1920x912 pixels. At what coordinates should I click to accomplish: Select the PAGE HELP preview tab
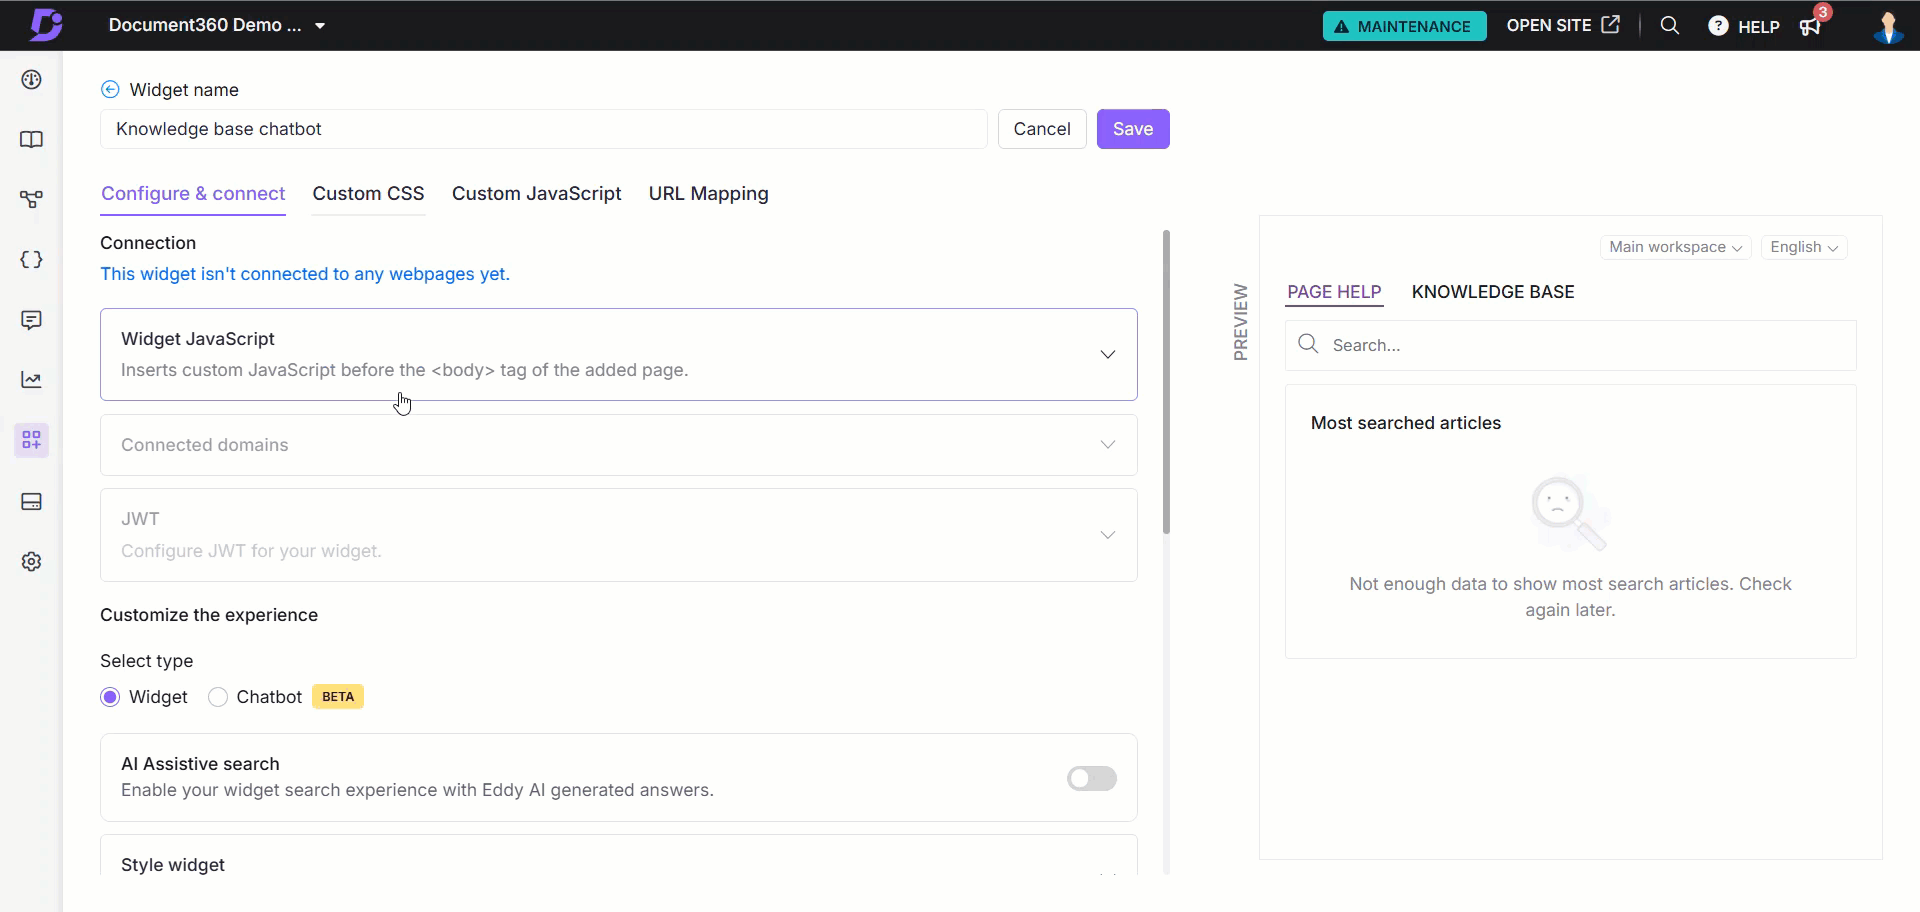coord(1334,292)
